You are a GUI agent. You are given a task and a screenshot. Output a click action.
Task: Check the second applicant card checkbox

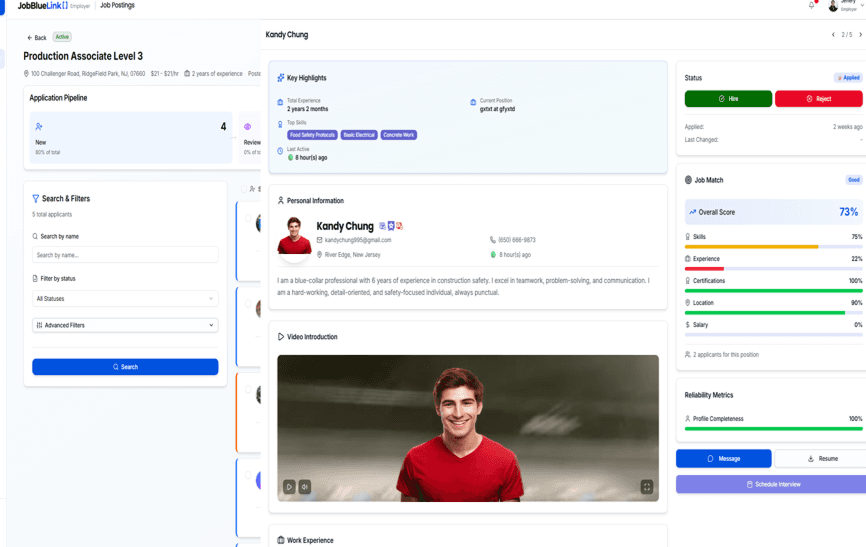[x=248, y=303]
